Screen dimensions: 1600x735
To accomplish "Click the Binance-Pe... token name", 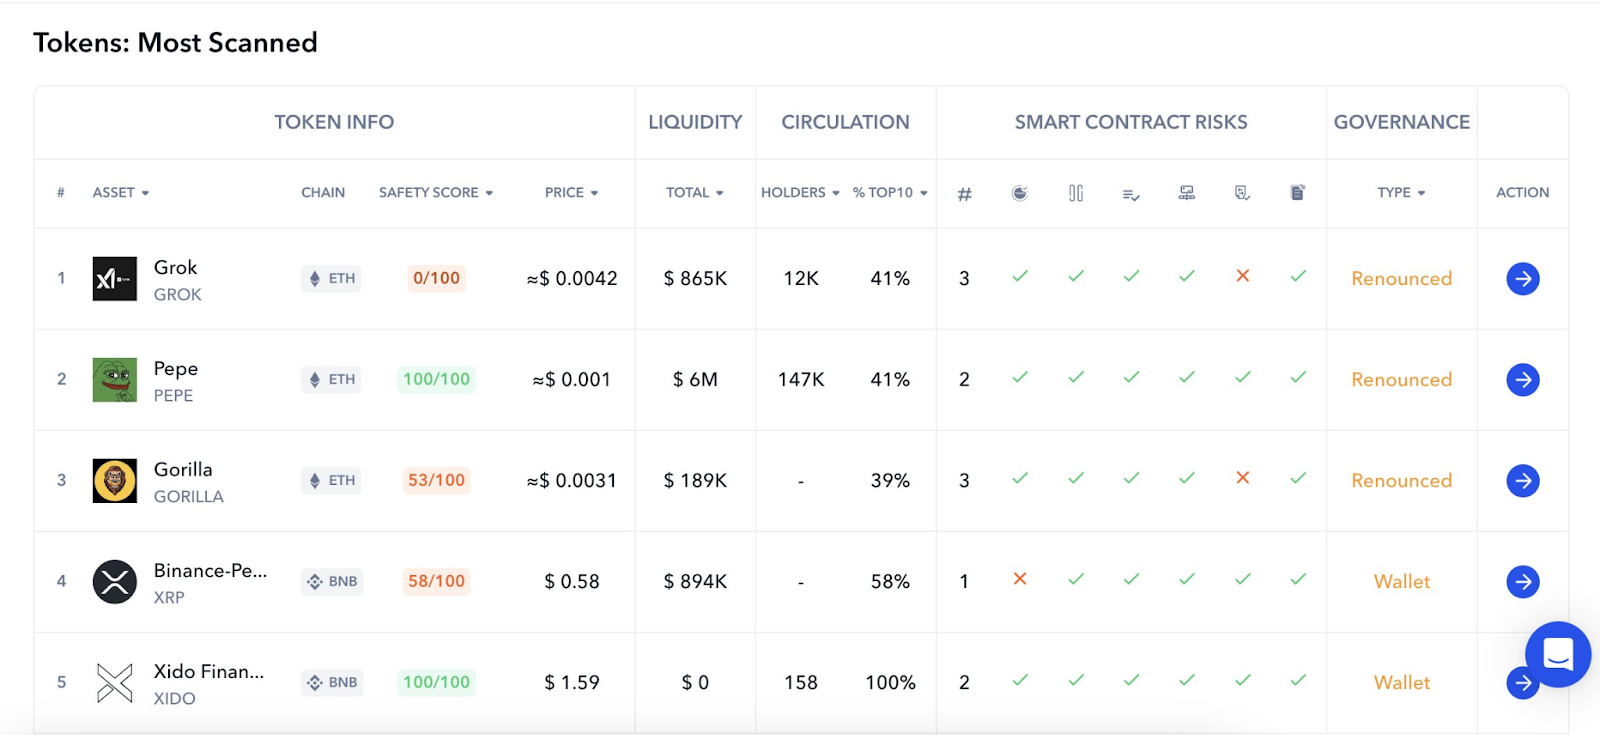I will coord(211,571).
